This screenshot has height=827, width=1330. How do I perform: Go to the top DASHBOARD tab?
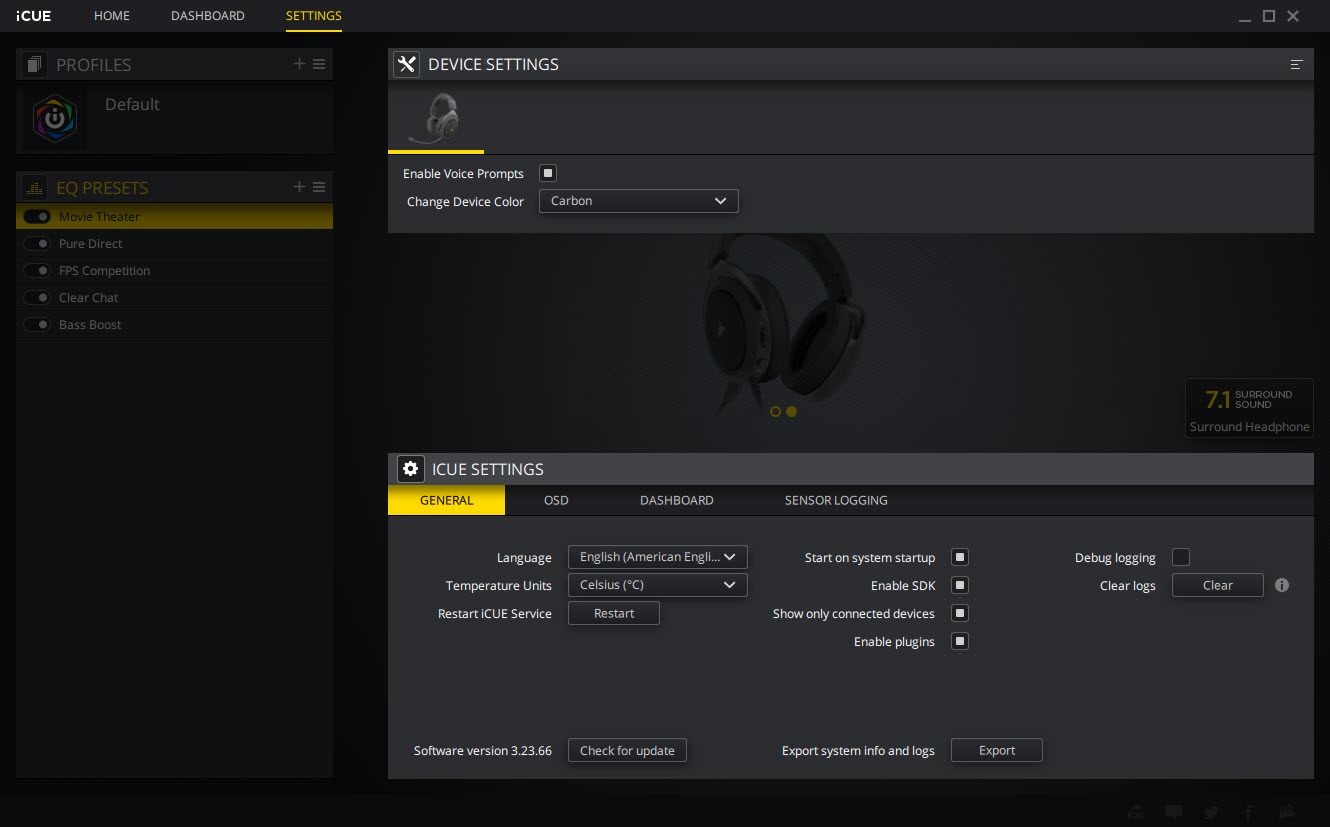click(208, 16)
